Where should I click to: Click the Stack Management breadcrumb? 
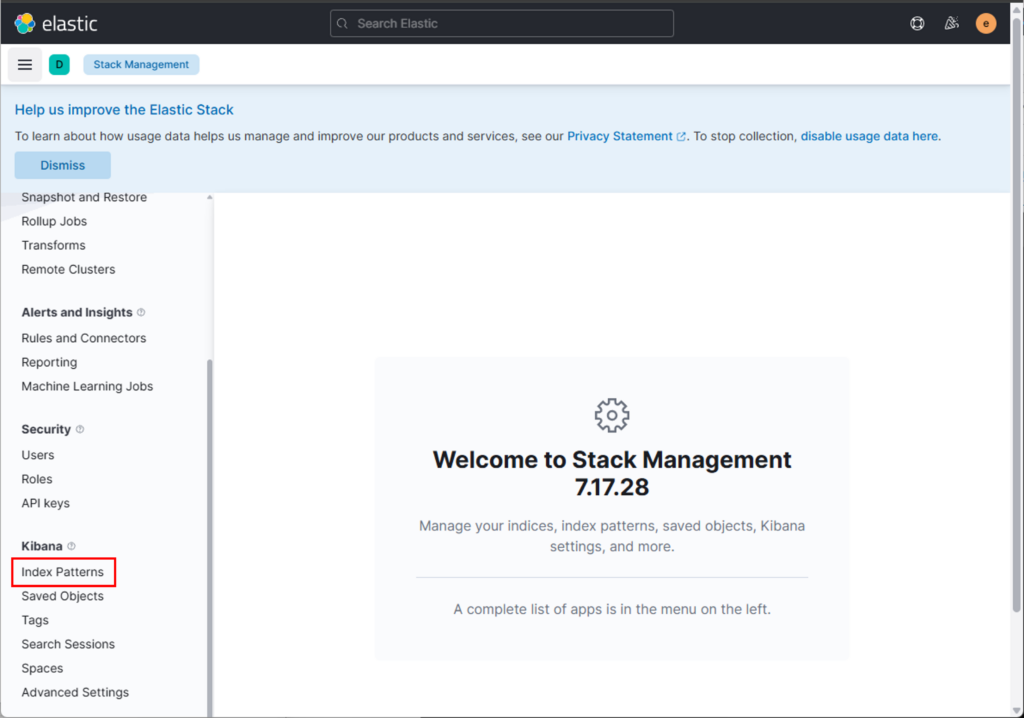click(141, 65)
